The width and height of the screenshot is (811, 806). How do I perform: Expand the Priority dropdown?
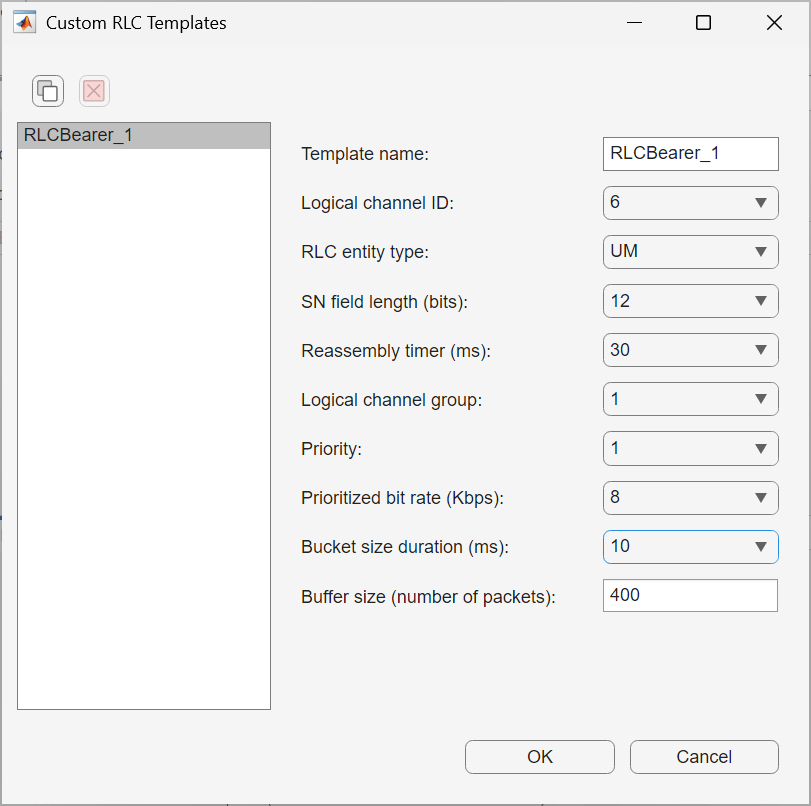coord(690,448)
